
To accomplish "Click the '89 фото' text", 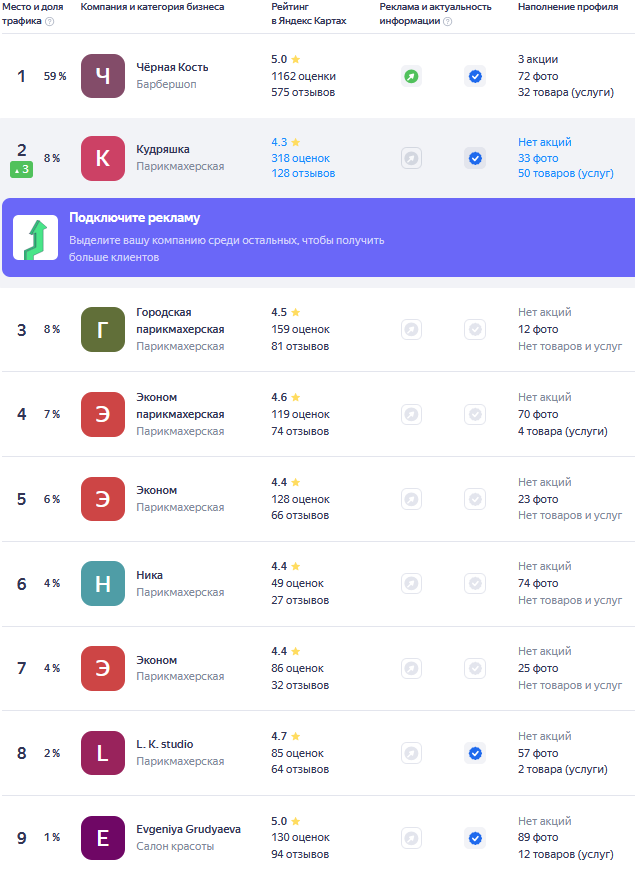I will 538,838.
